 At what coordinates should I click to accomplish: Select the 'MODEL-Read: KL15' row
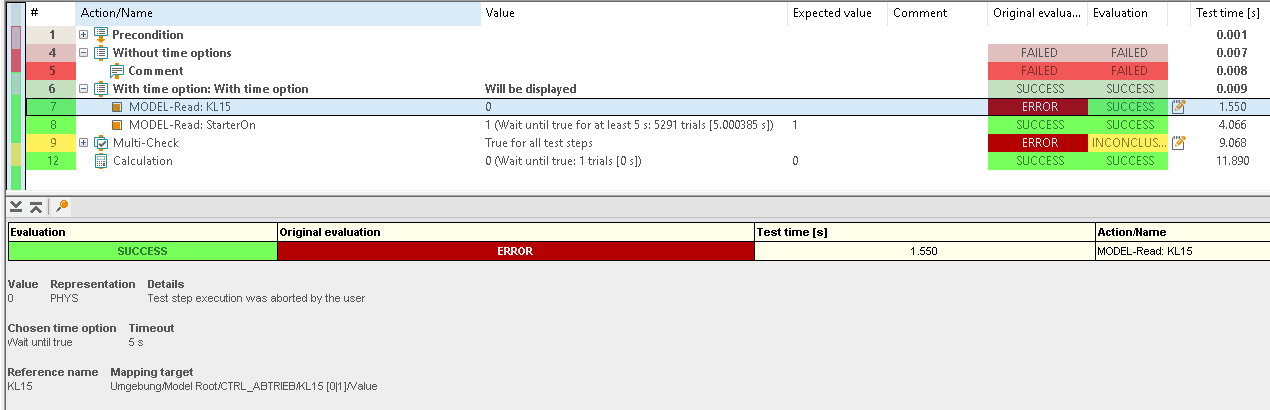point(647,107)
